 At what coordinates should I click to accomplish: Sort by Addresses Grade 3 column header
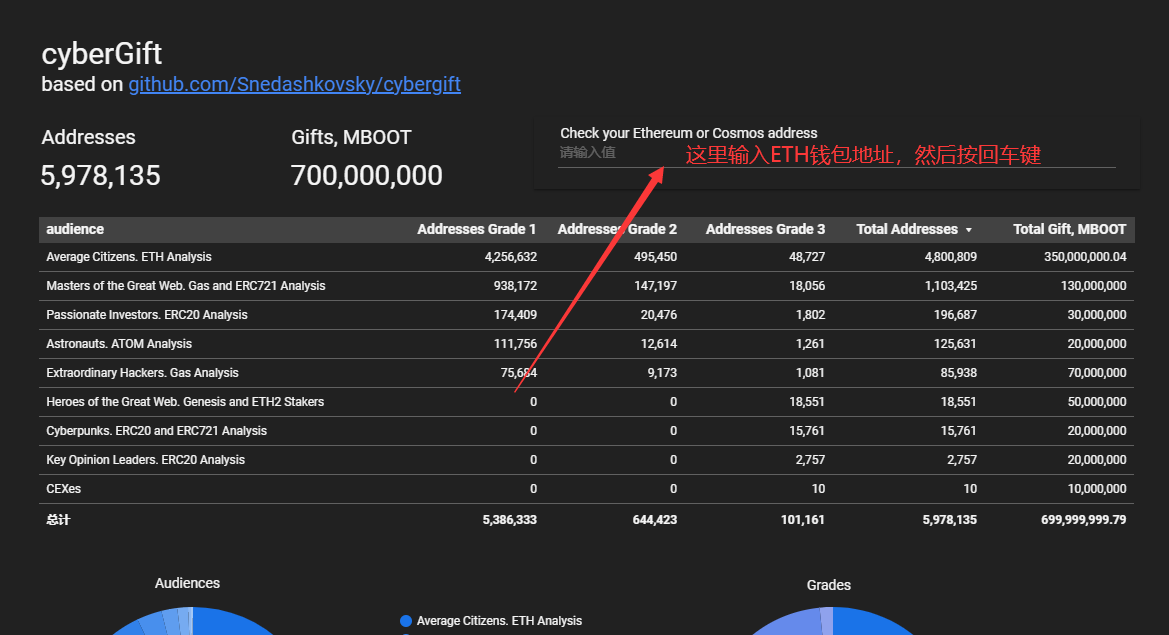765,229
